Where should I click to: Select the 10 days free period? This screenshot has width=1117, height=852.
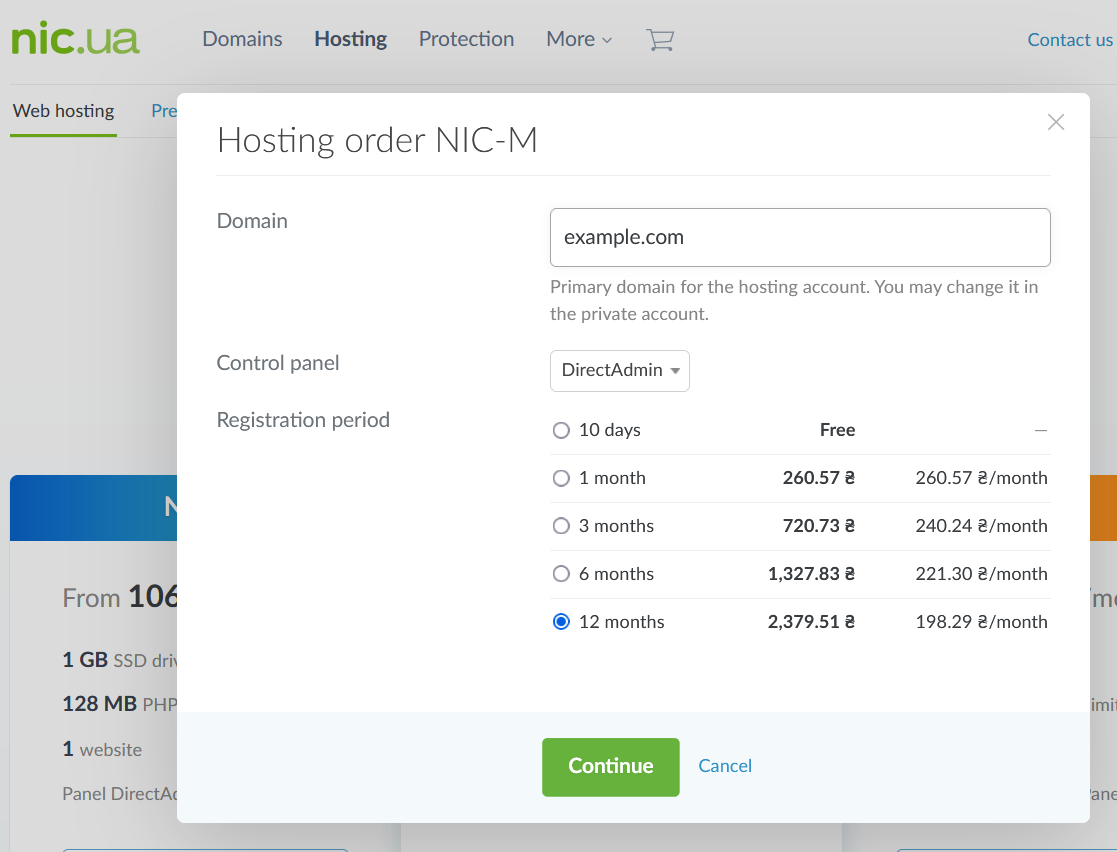(561, 430)
